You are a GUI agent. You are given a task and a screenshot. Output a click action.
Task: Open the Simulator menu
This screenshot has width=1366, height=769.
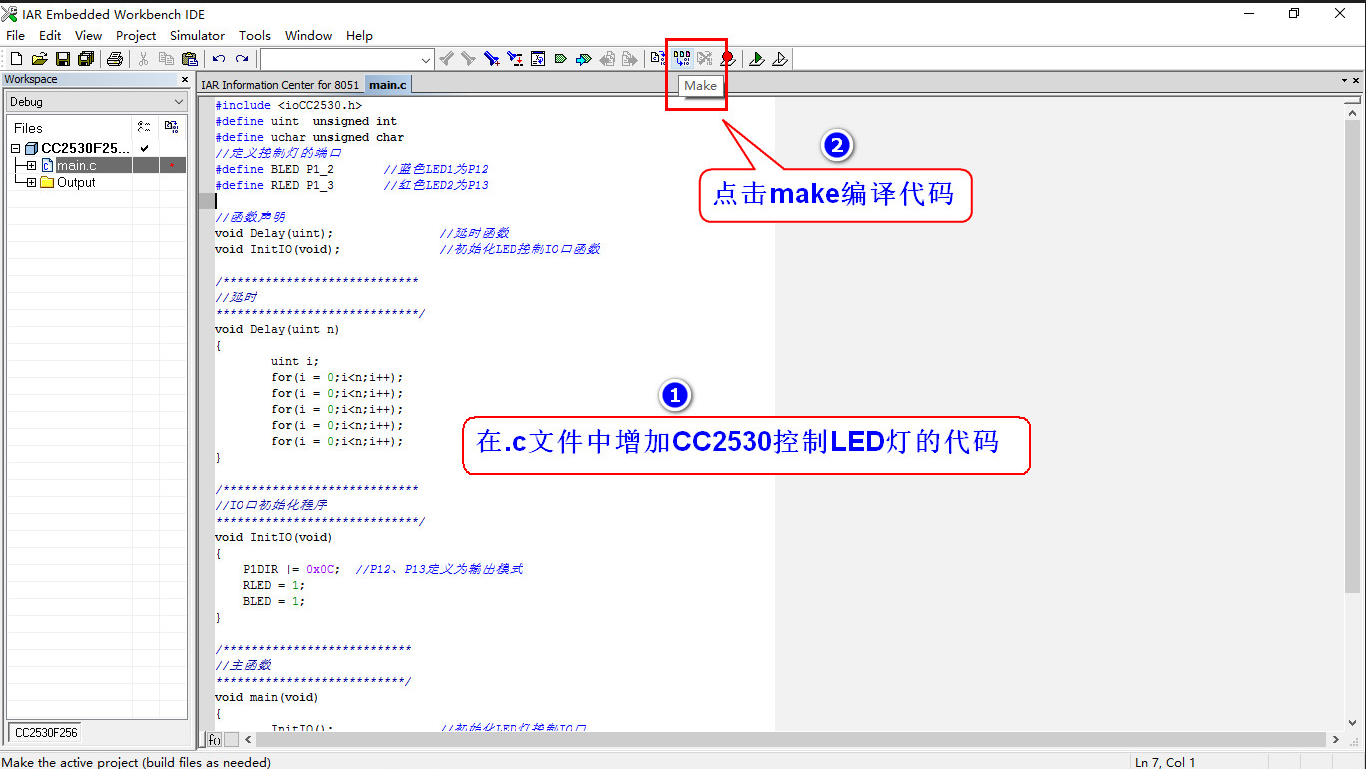[196, 35]
